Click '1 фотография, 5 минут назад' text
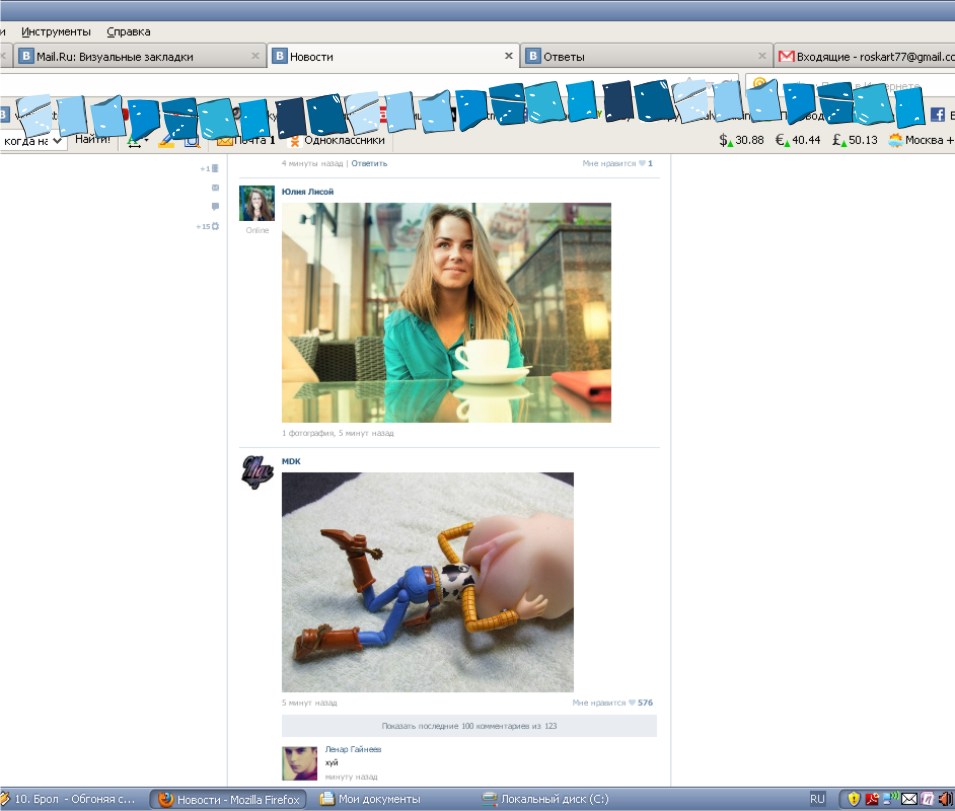This screenshot has height=811, width=955. (337, 433)
